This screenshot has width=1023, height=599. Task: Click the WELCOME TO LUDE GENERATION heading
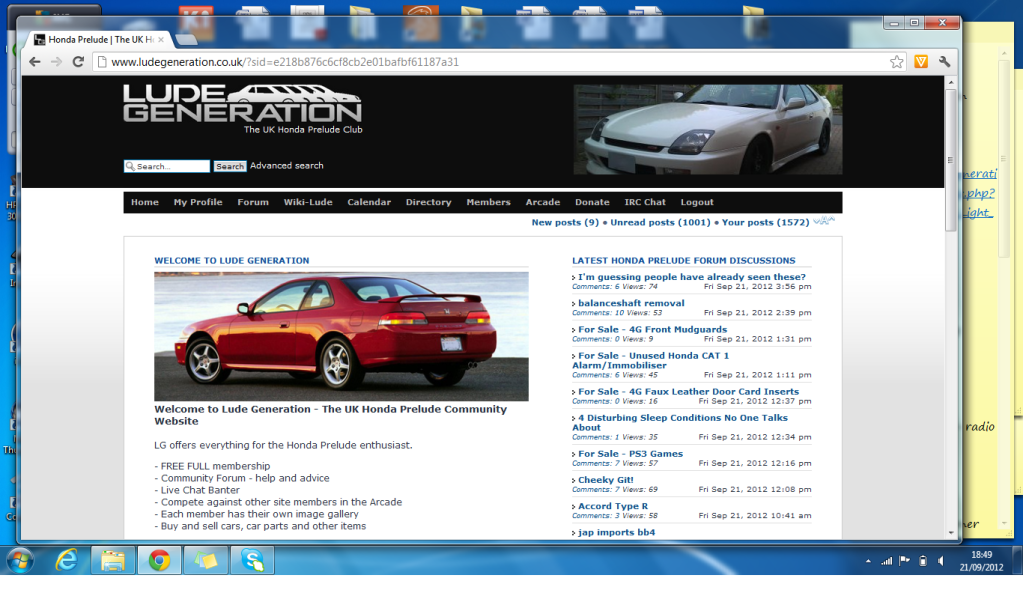point(232,260)
